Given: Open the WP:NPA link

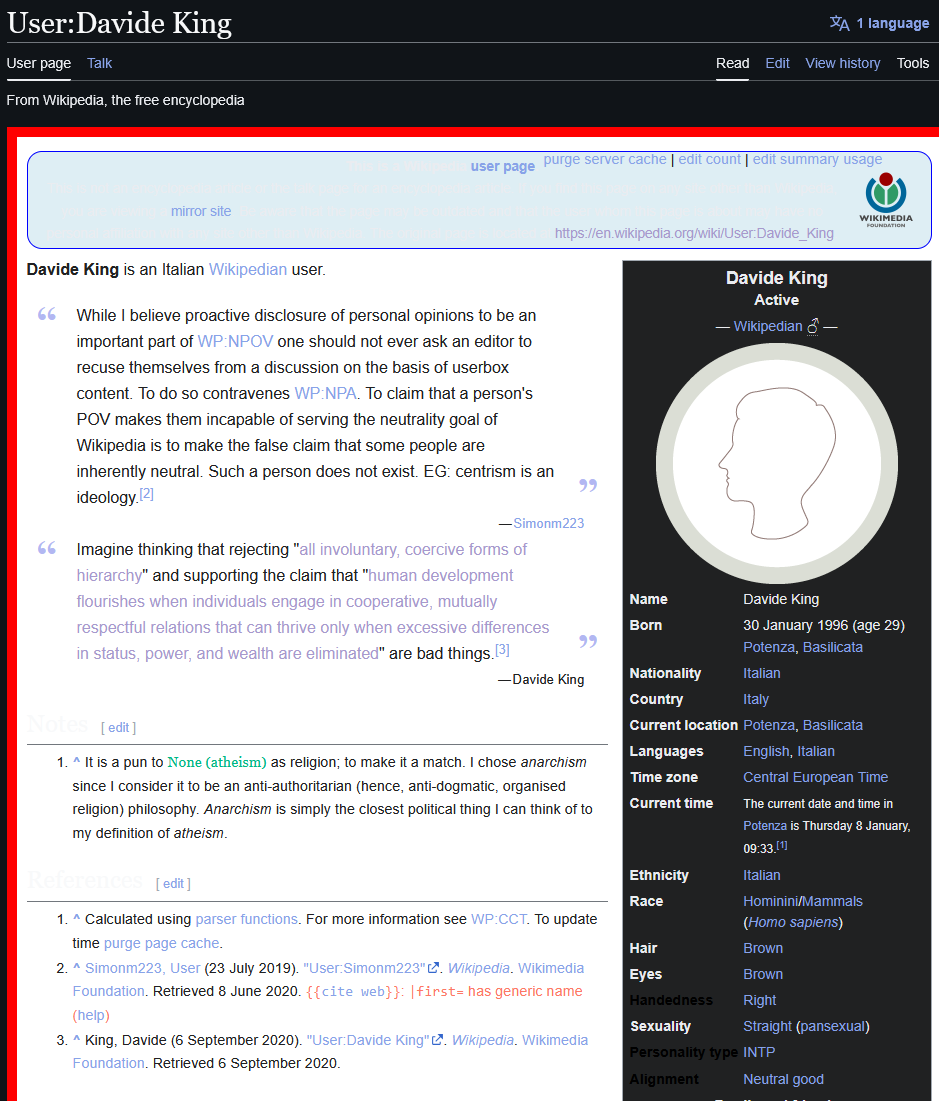Looking at the screenshot, I should (x=326, y=393).
